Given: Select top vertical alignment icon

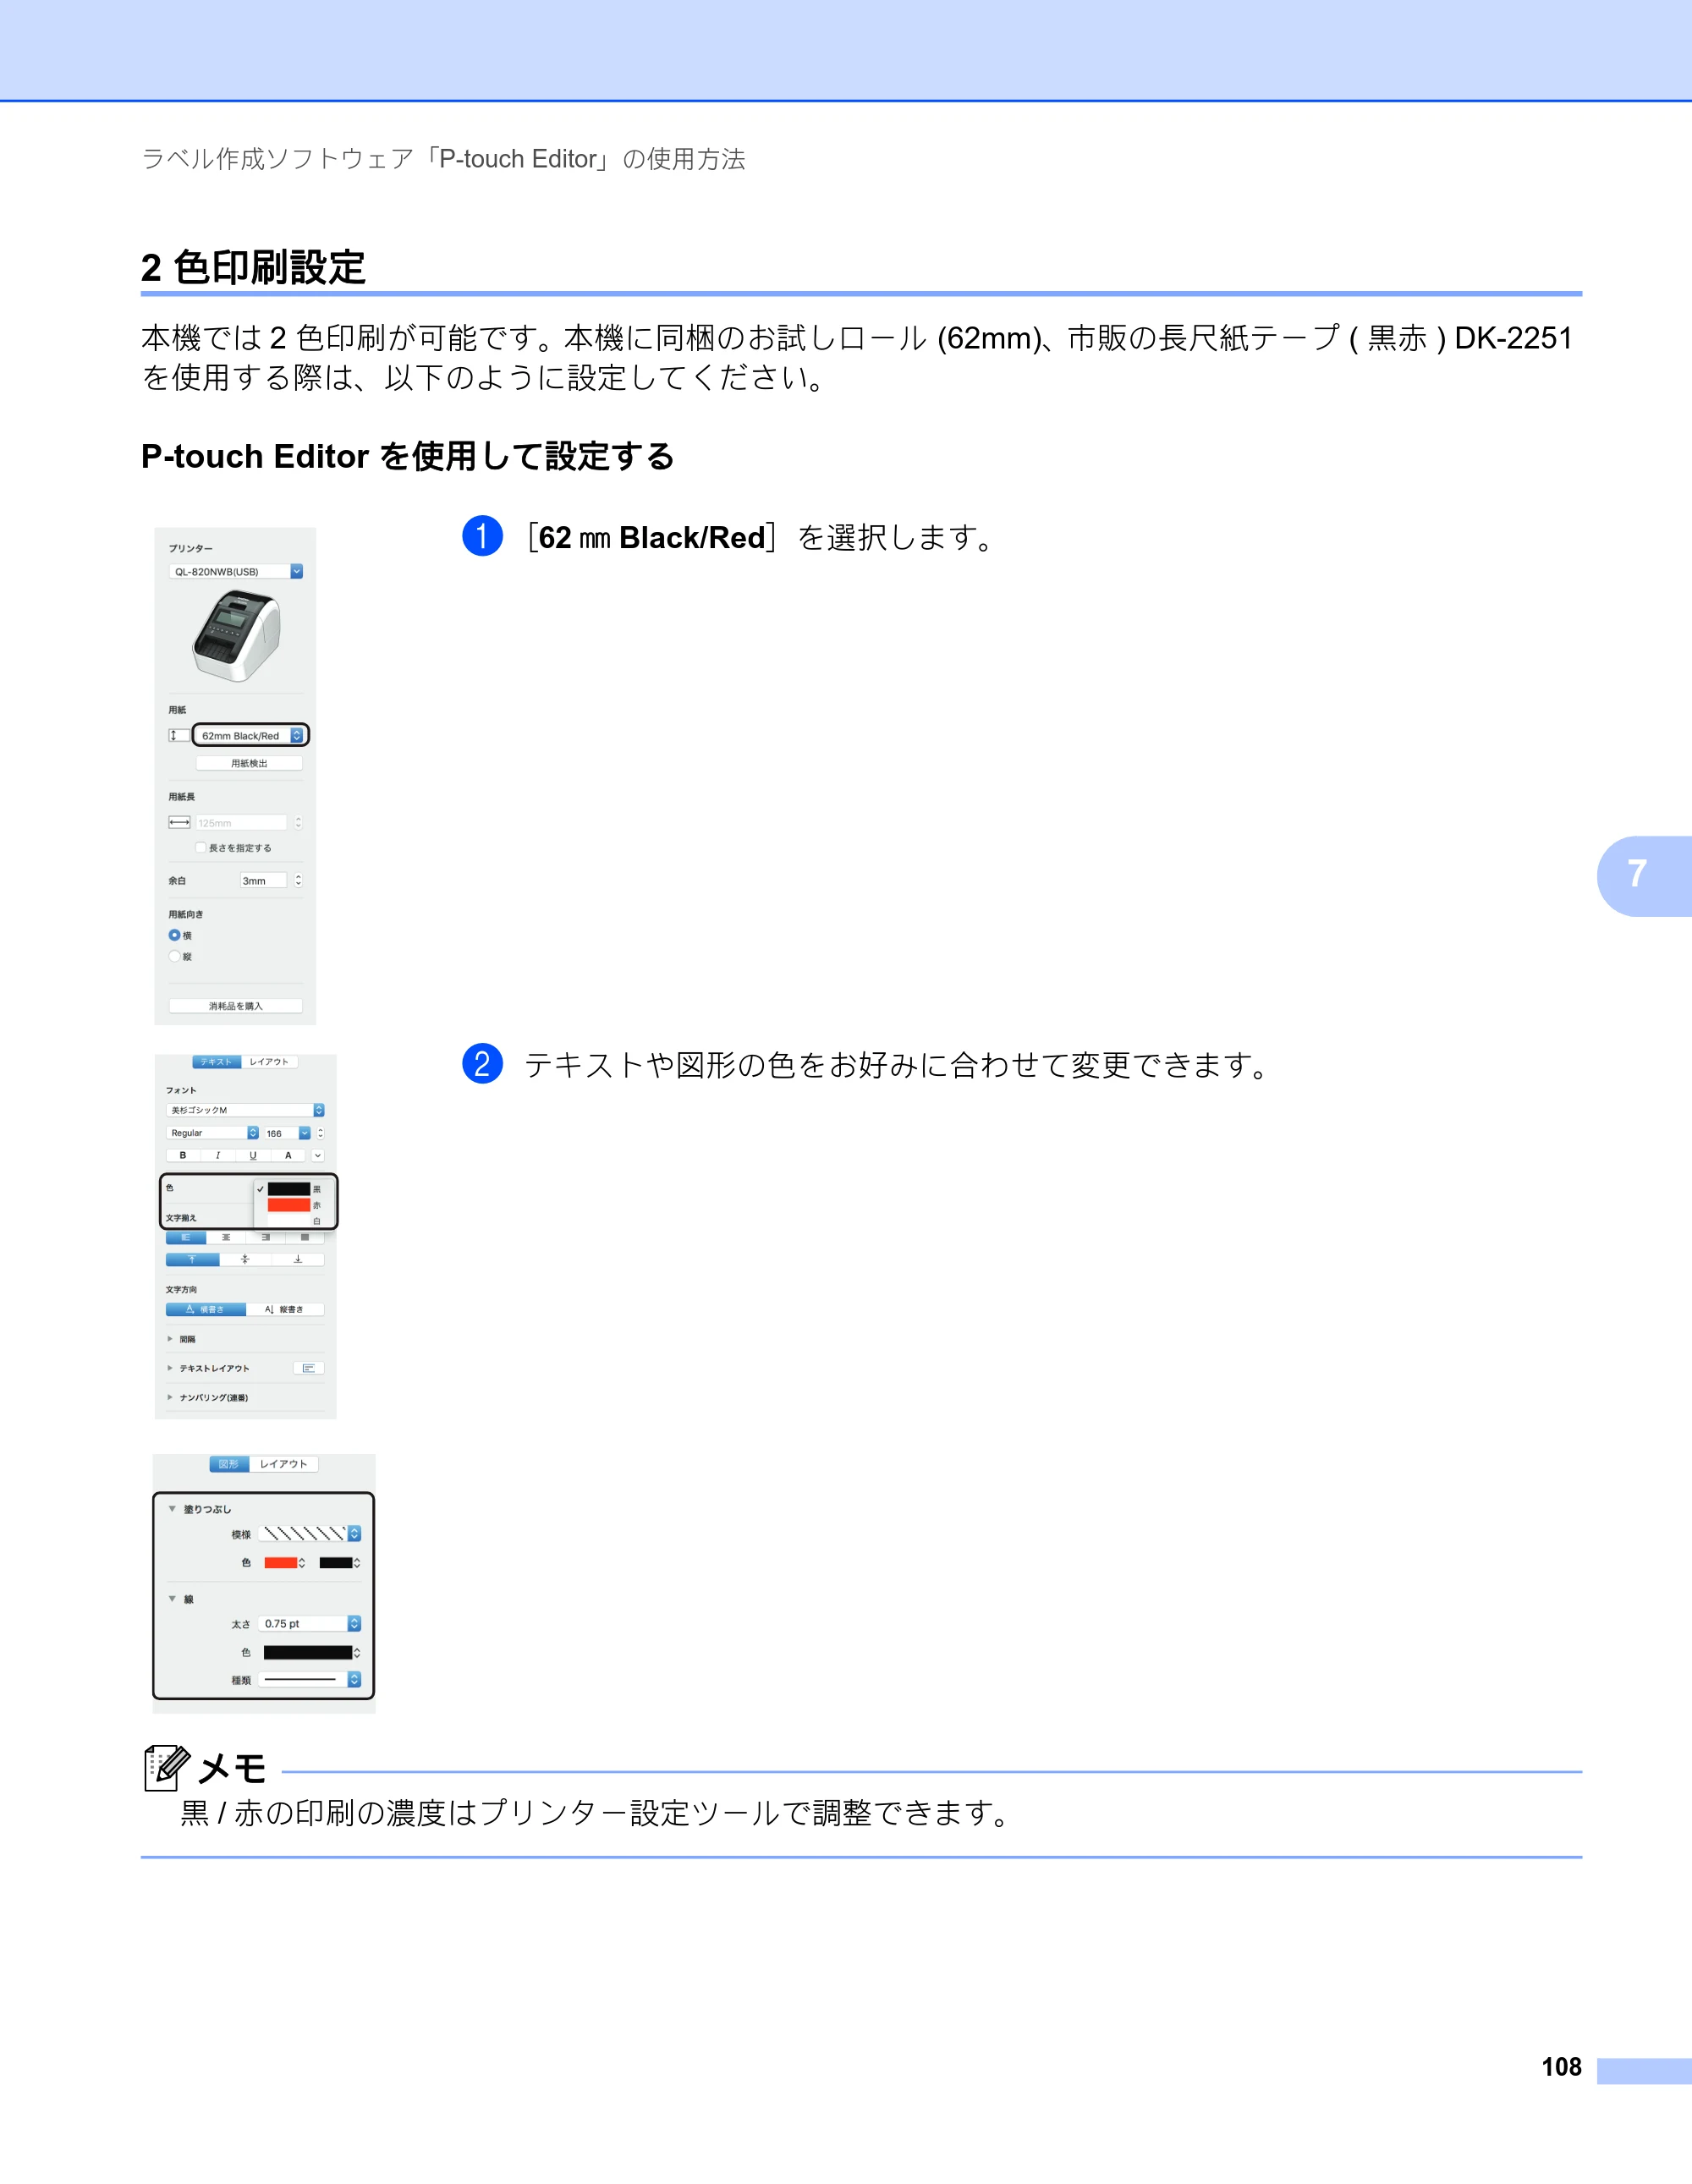Looking at the screenshot, I should (x=192, y=1259).
